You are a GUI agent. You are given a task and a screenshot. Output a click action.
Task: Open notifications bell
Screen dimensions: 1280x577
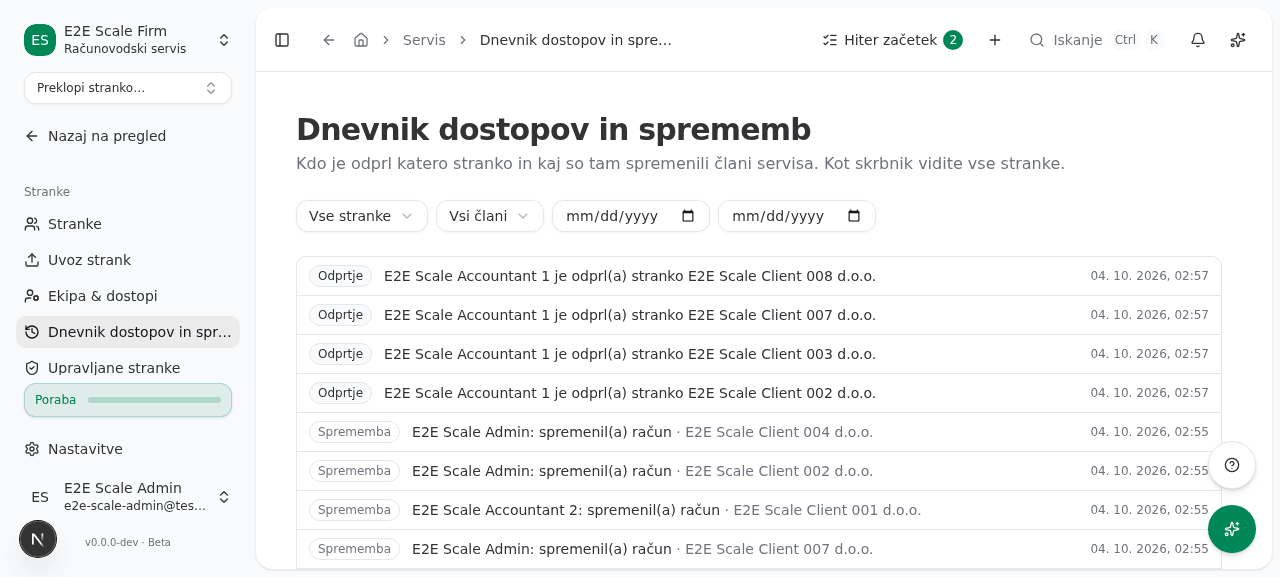1198,40
